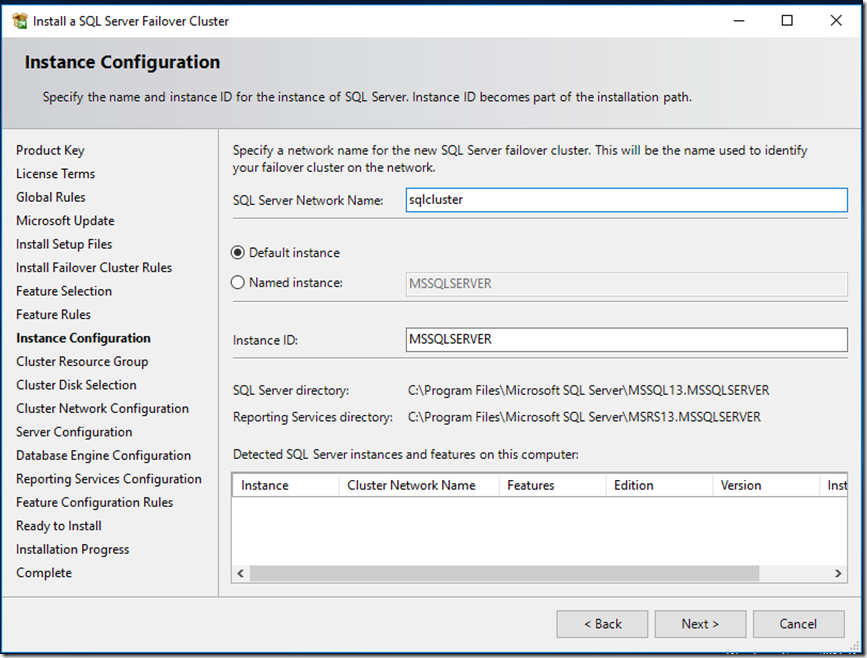This screenshot has height=658, width=867.
Task: Go to Install Setup Files step
Action: tap(64, 244)
